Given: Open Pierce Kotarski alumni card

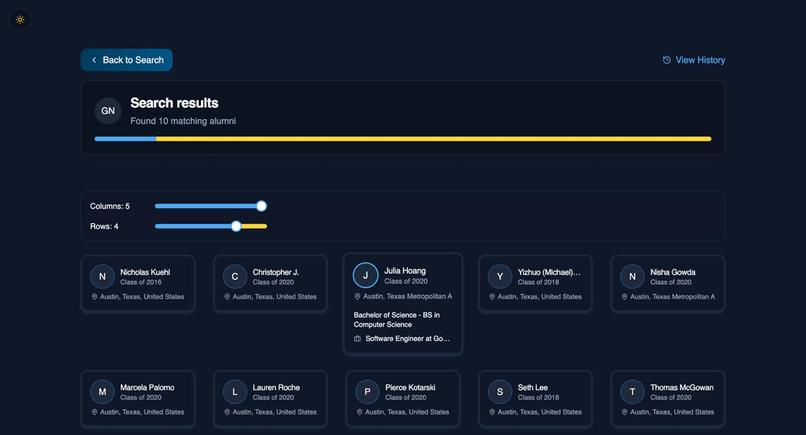Looking at the screenshot, I should pyautogui.click(x=403, y=399).
